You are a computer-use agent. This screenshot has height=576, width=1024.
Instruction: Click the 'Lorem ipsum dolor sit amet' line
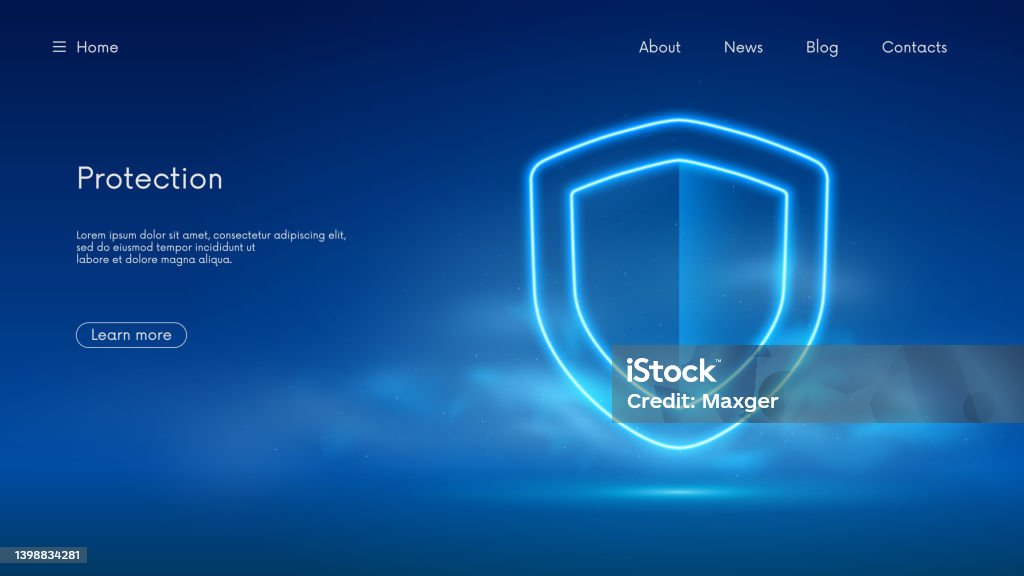pyautogui.click(x=211, y=235)
